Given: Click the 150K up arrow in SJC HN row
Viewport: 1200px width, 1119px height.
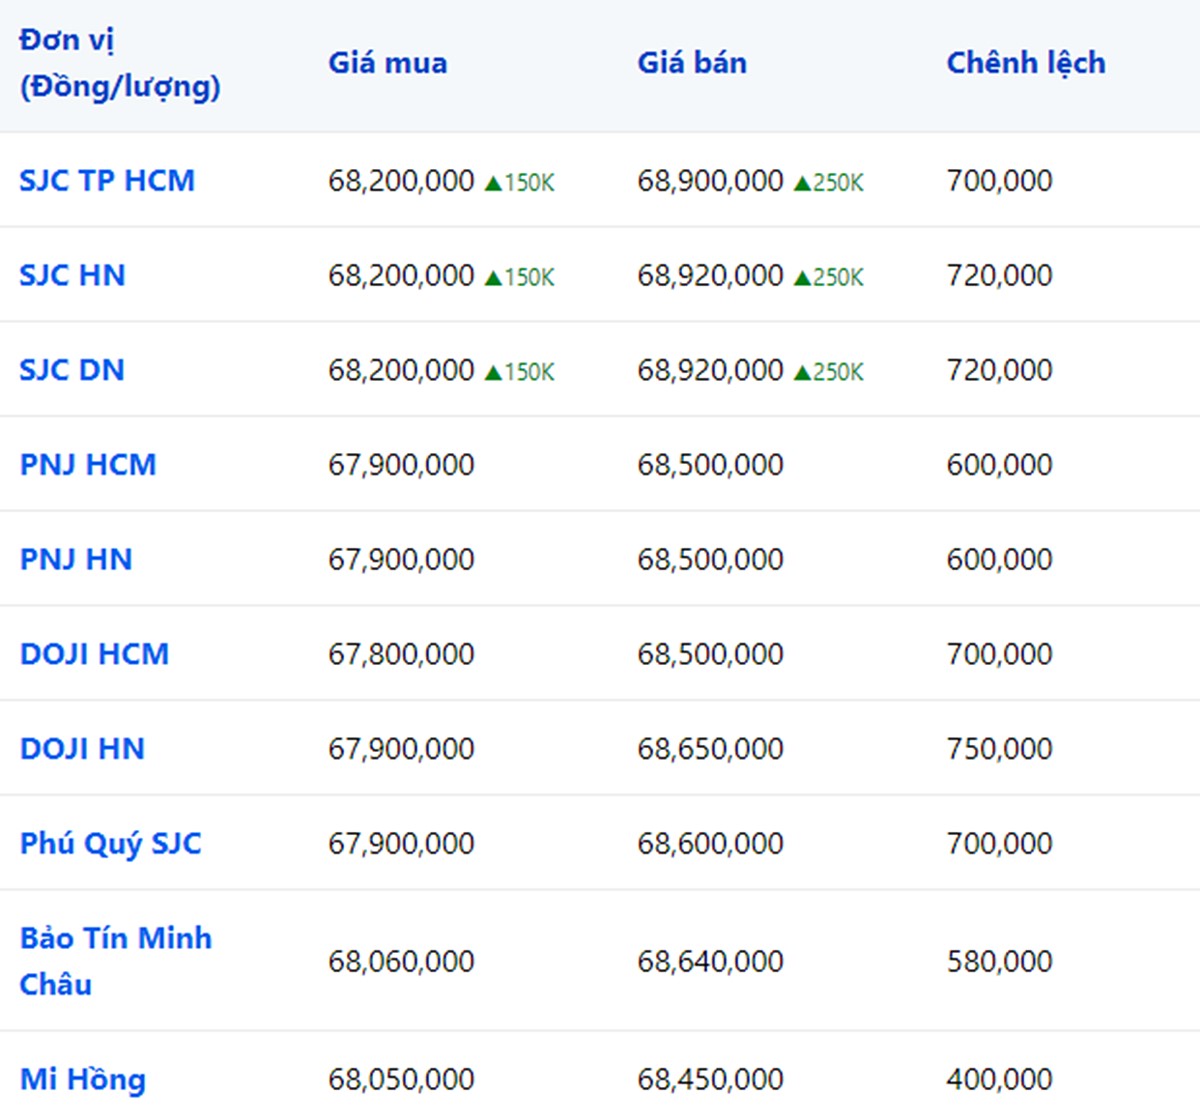Looking at the screenshot, I should (519, 277).
